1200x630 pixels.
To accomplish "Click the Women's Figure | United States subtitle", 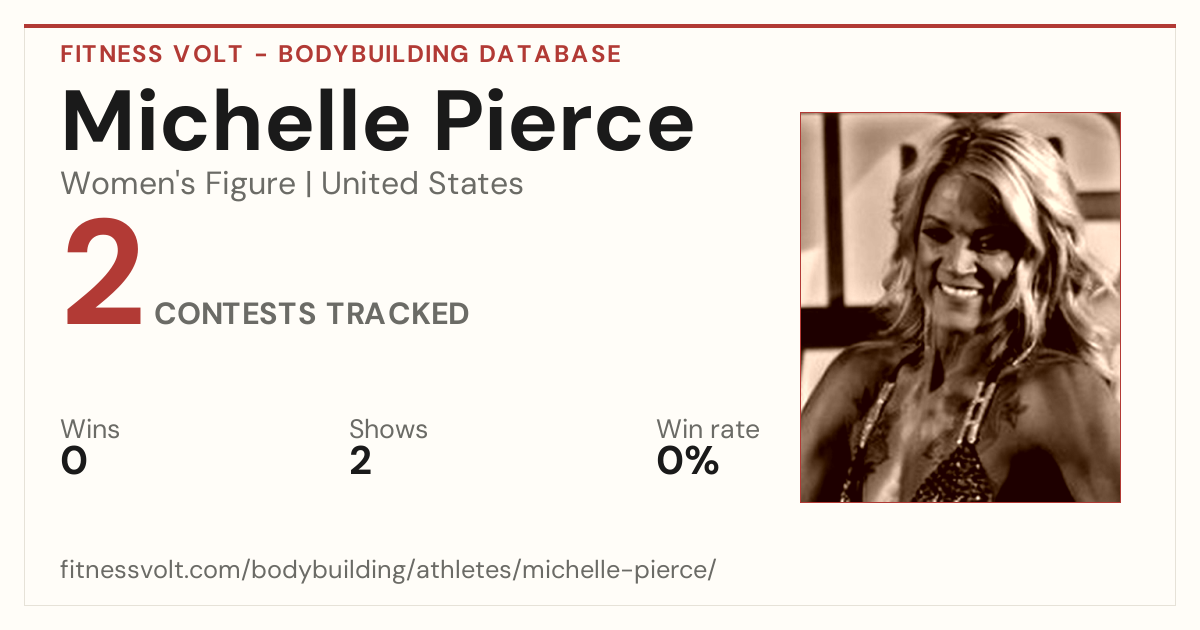I will click(292, 184).
